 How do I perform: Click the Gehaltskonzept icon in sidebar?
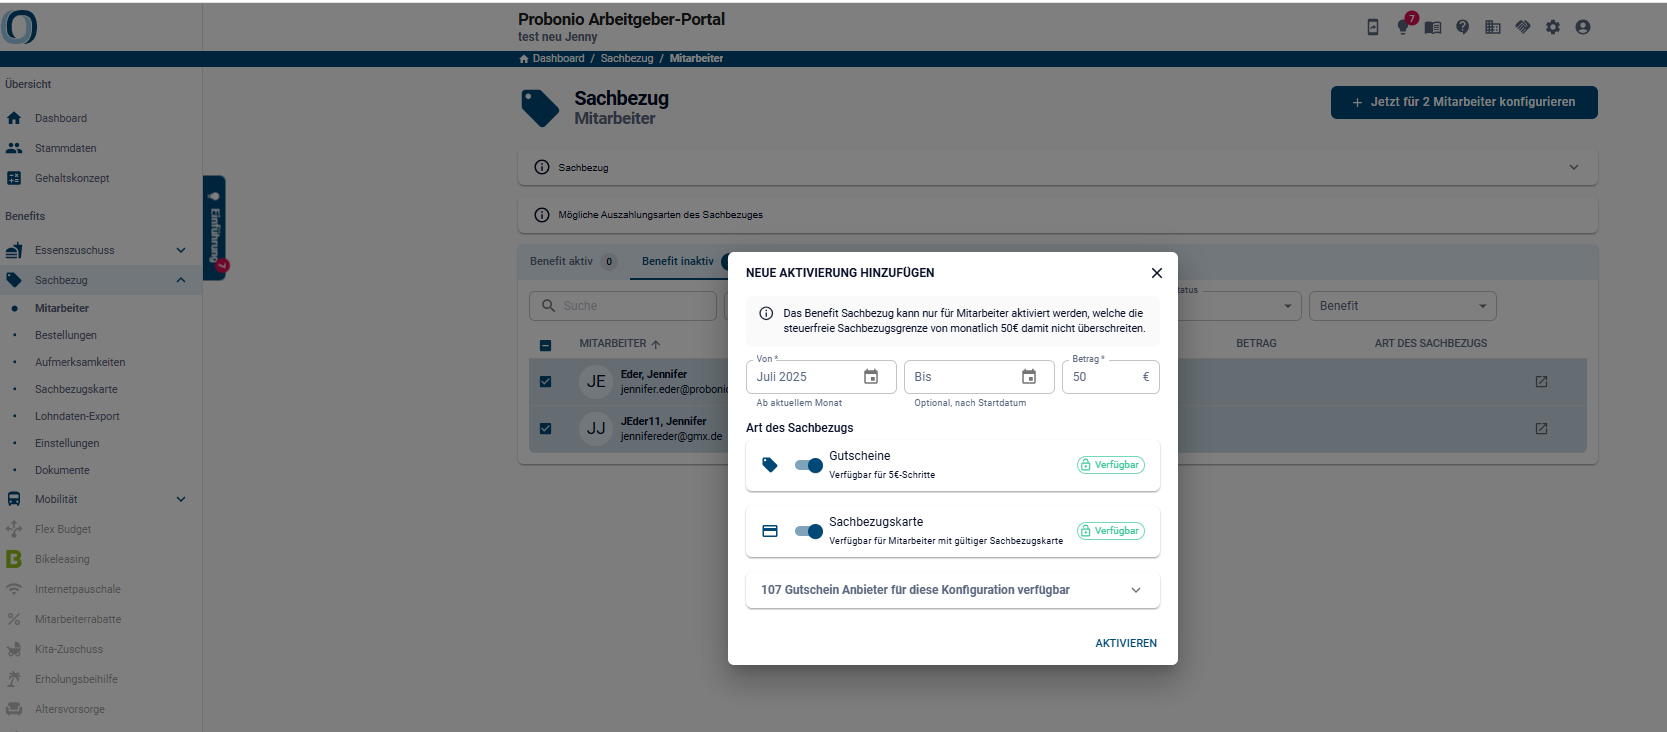[x=14, y=178]
